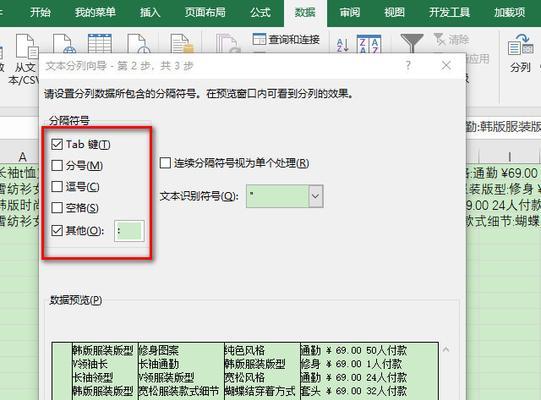Image resolution: width=541 pixels, height=400 pixels.
Task: Click the Text to Columns (分列) icon
Action: [521, 45]
